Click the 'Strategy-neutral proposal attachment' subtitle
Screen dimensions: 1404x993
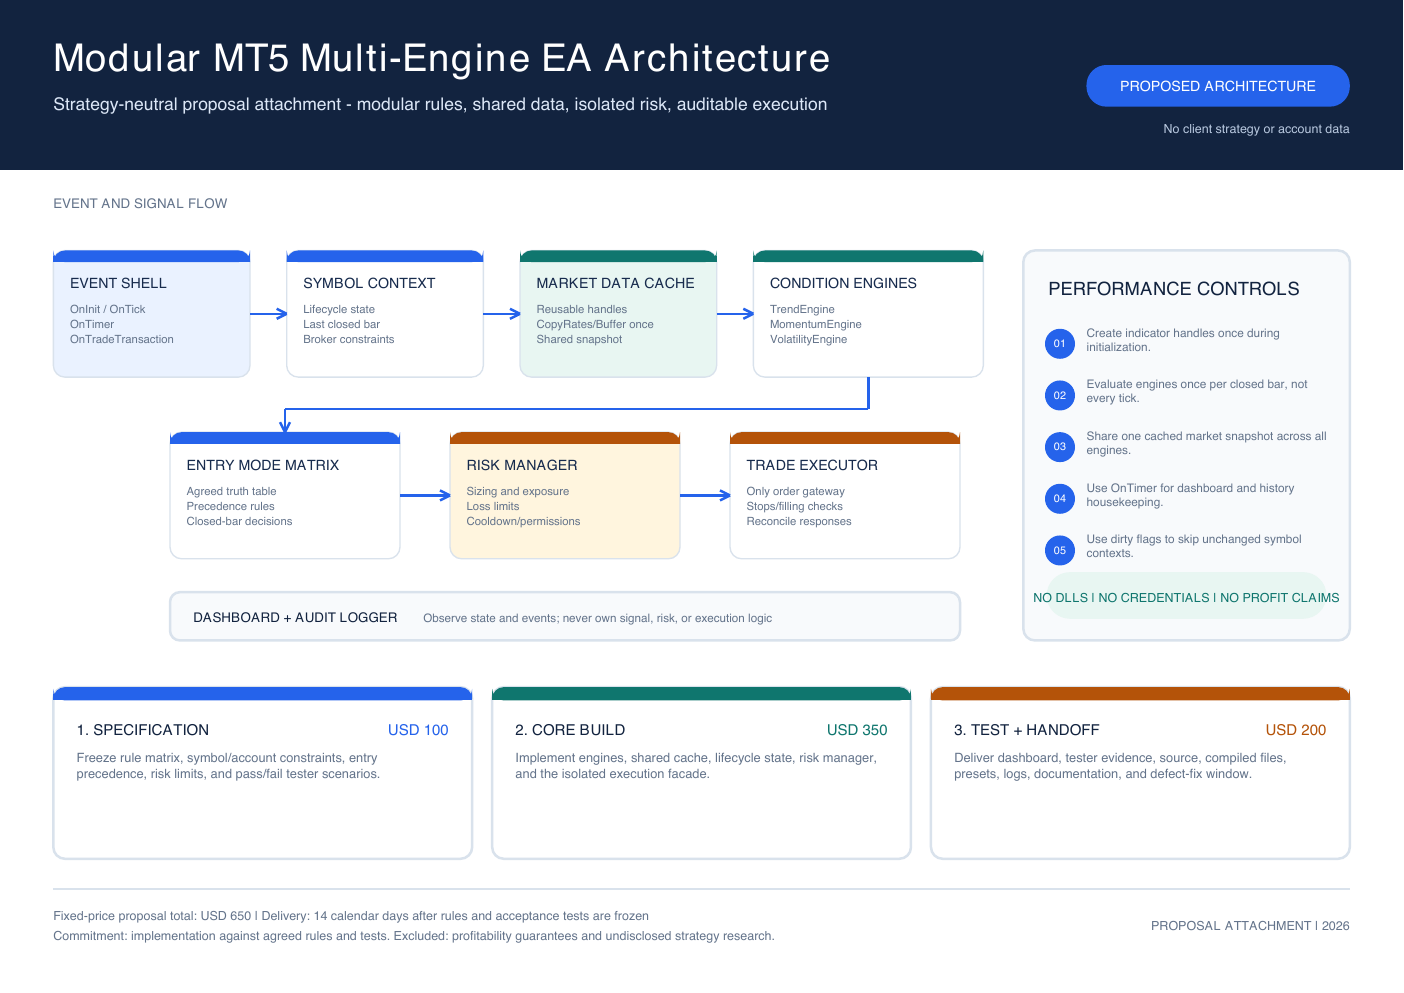[x=440, y=104]
